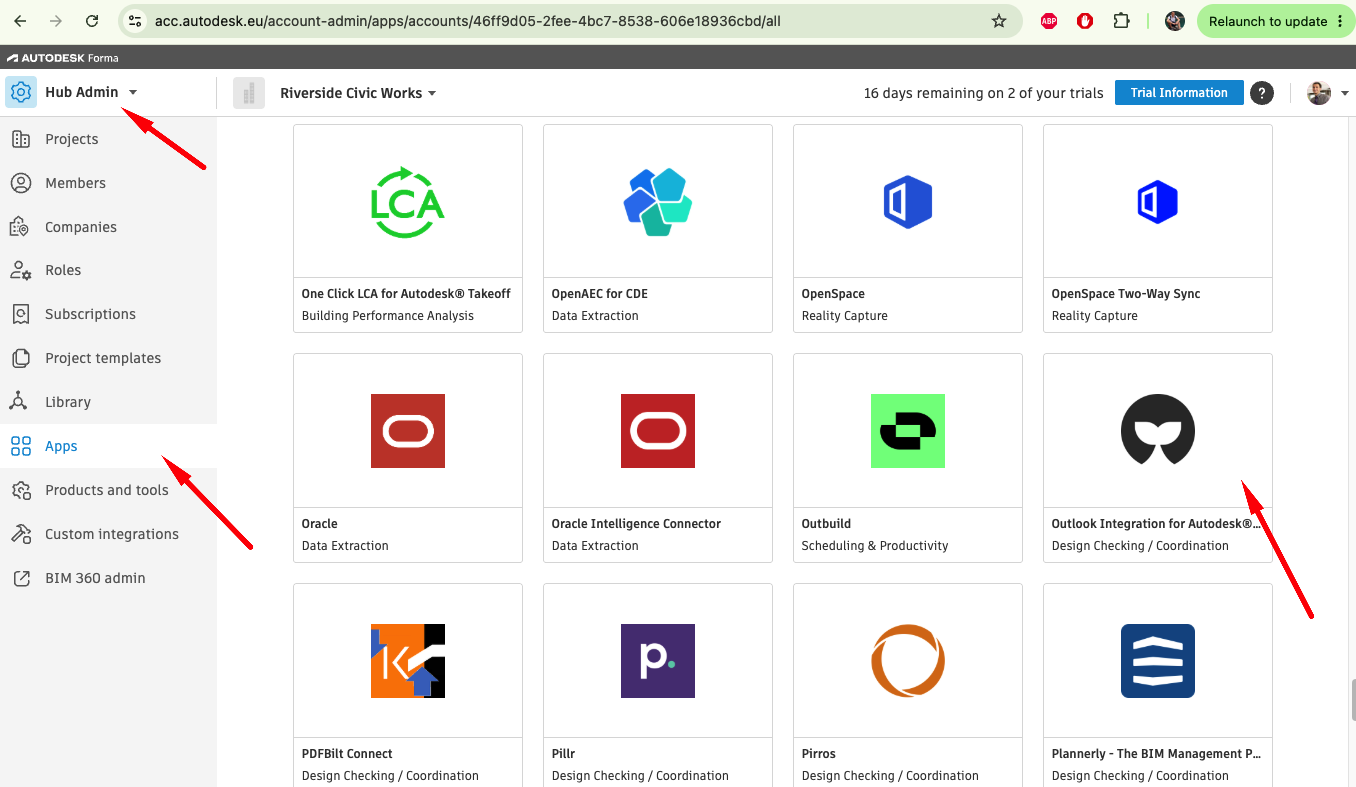Viewport: 1356px width, 787px height.
Task: Select Apps in the sidebar
Action: (x=108, y=446)
